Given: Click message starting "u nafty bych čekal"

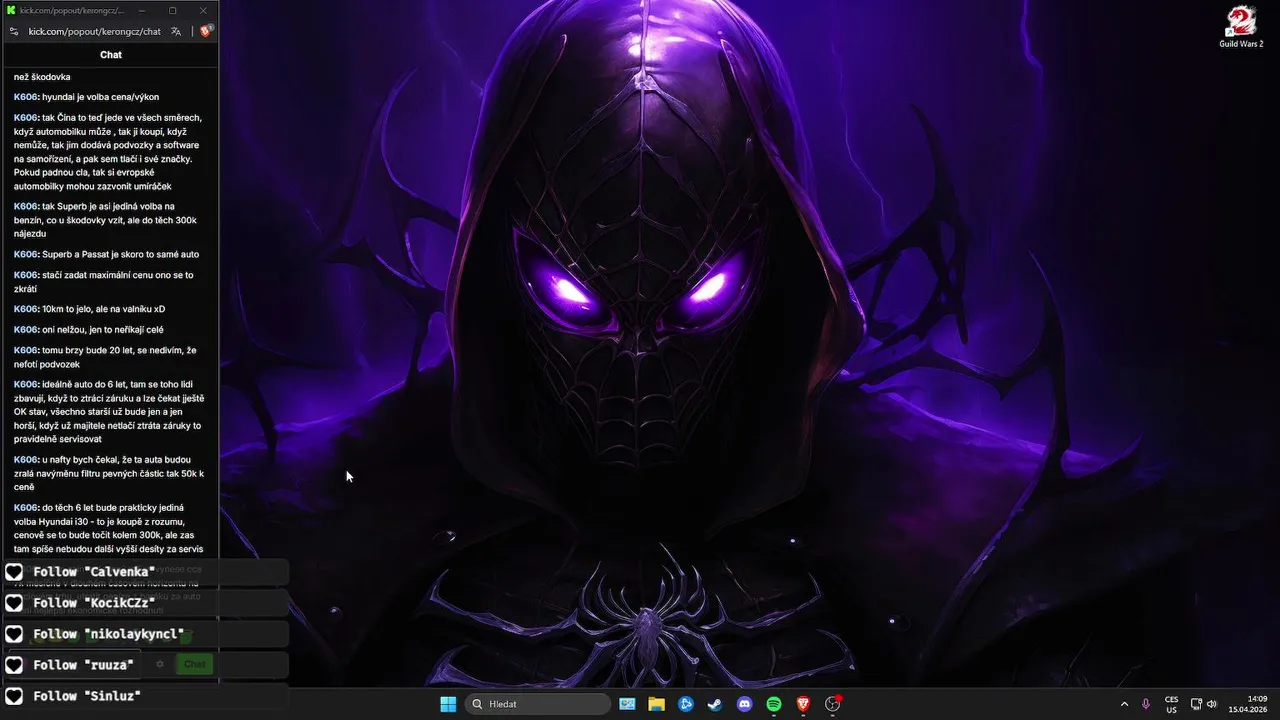Looking at the screenshot, I should coord(109,473).
